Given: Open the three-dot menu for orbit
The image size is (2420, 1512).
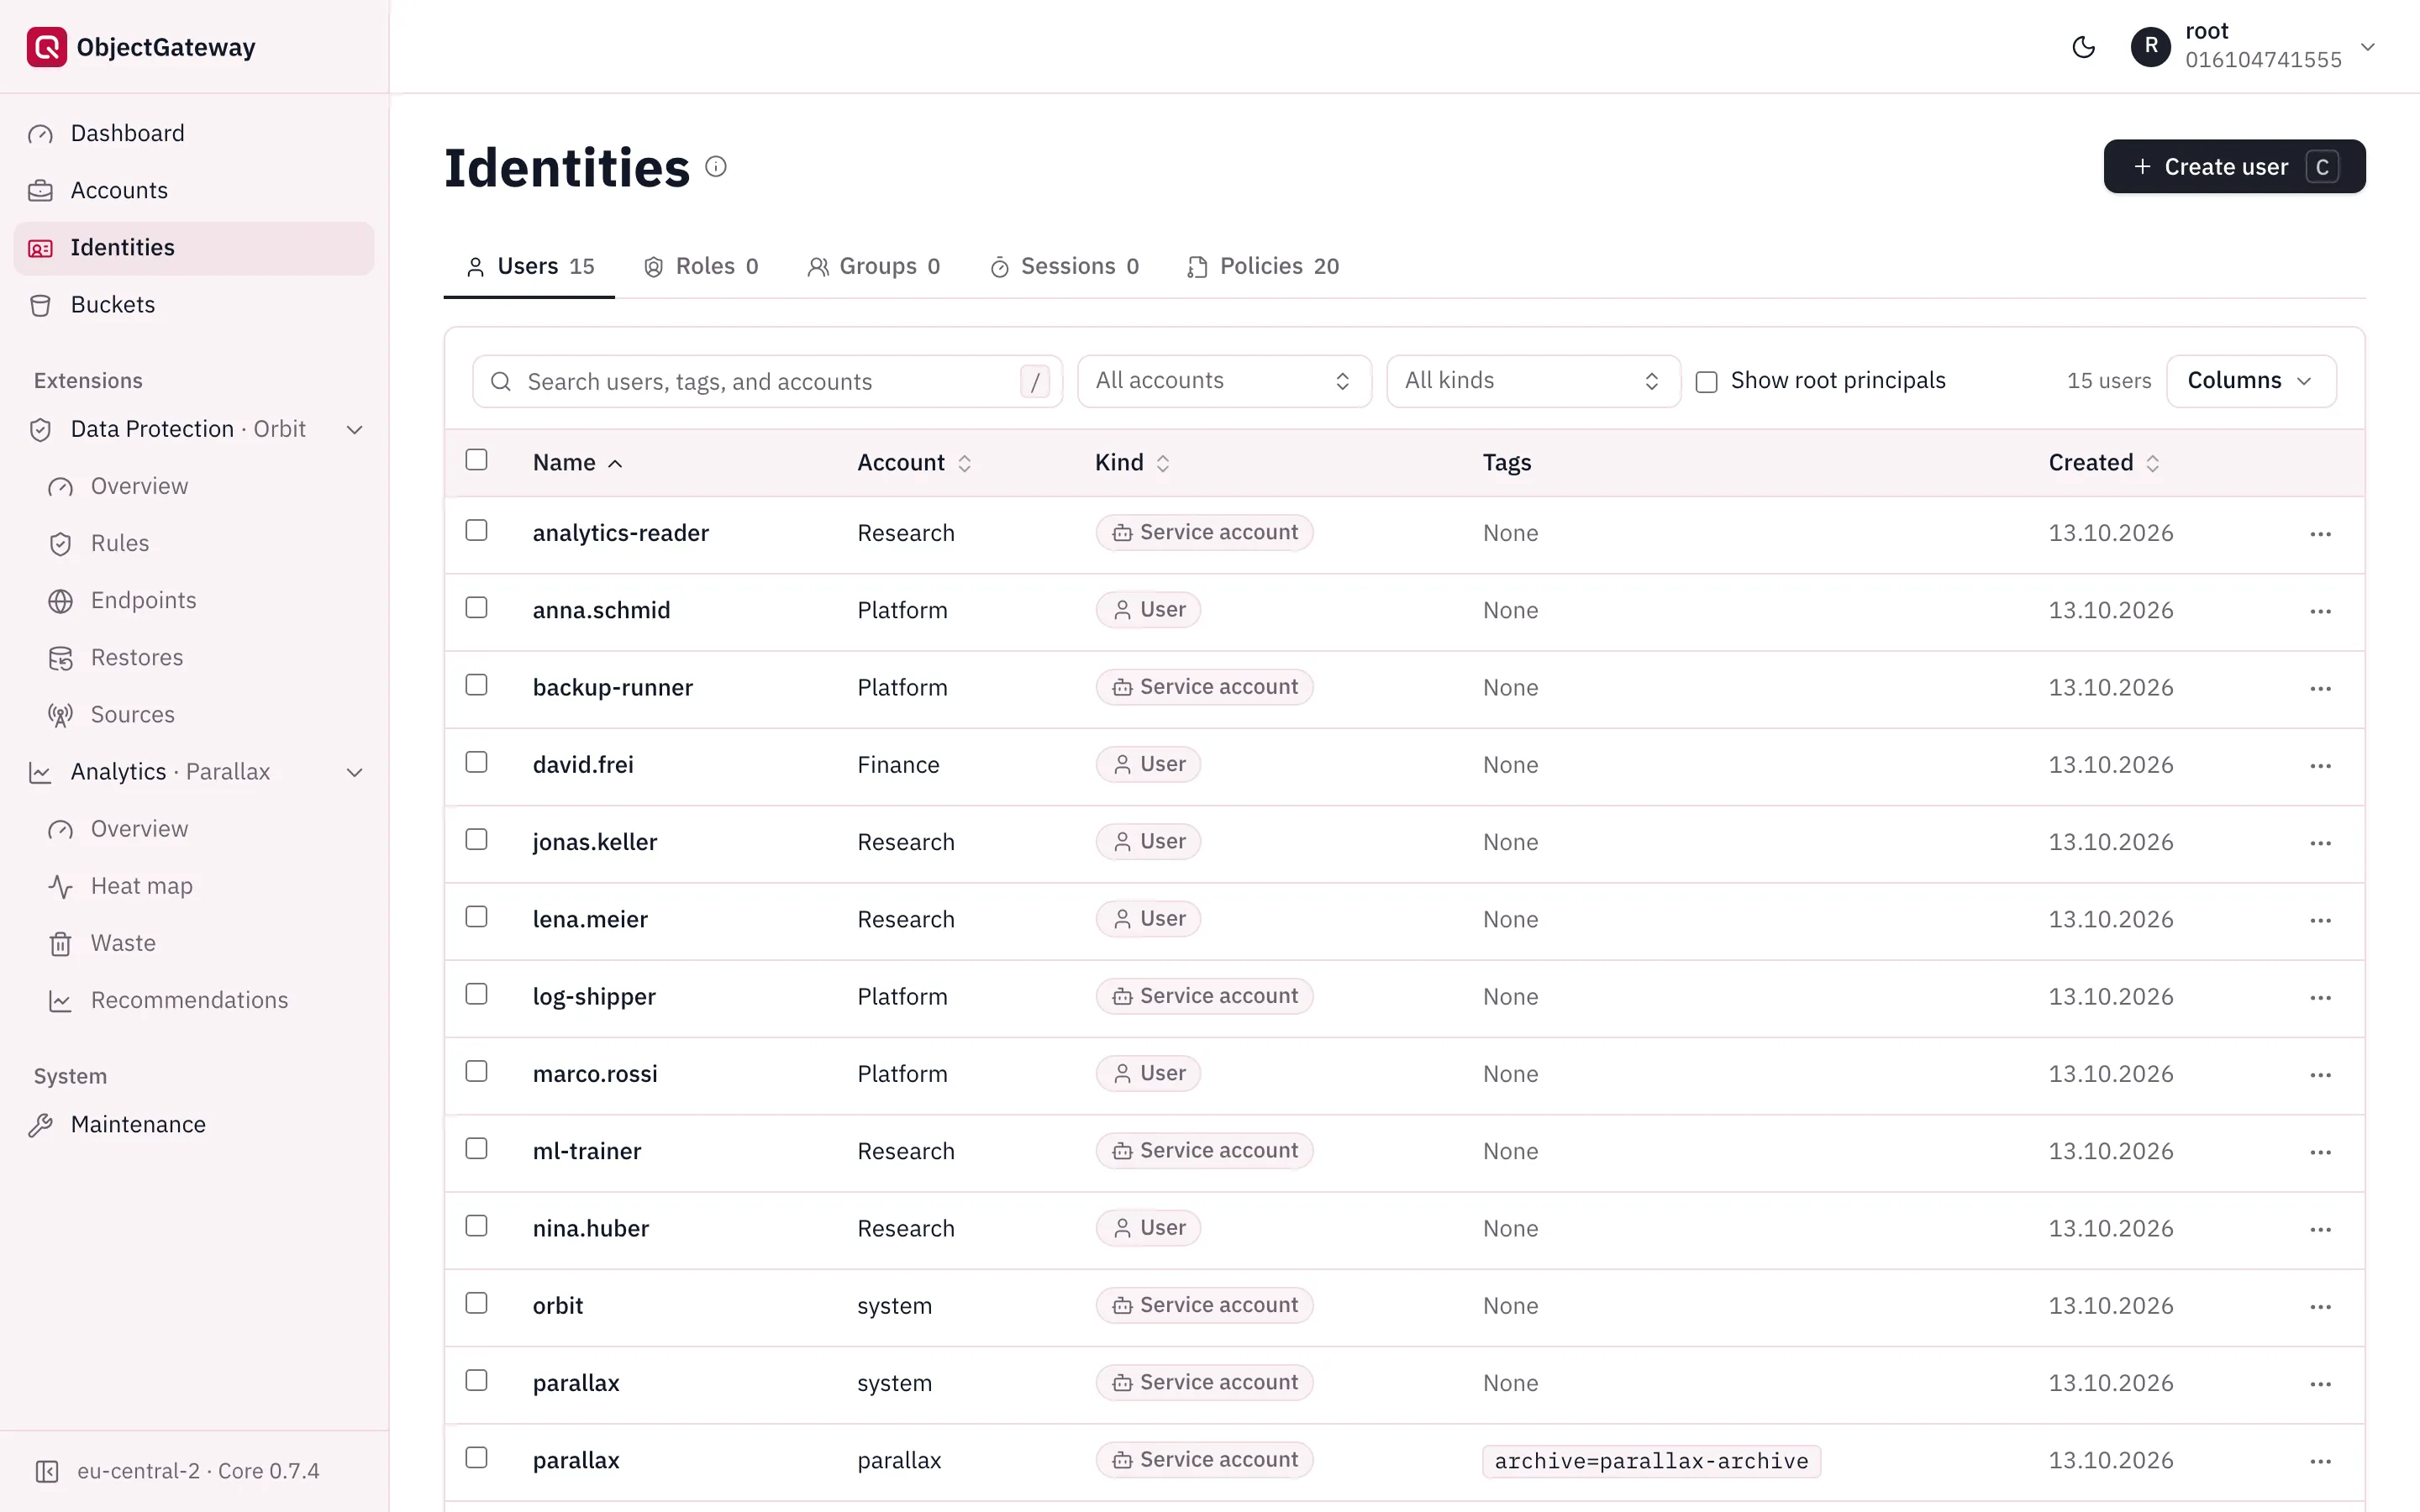Looking at the screenshot, I should [x=2320, y=1307].
